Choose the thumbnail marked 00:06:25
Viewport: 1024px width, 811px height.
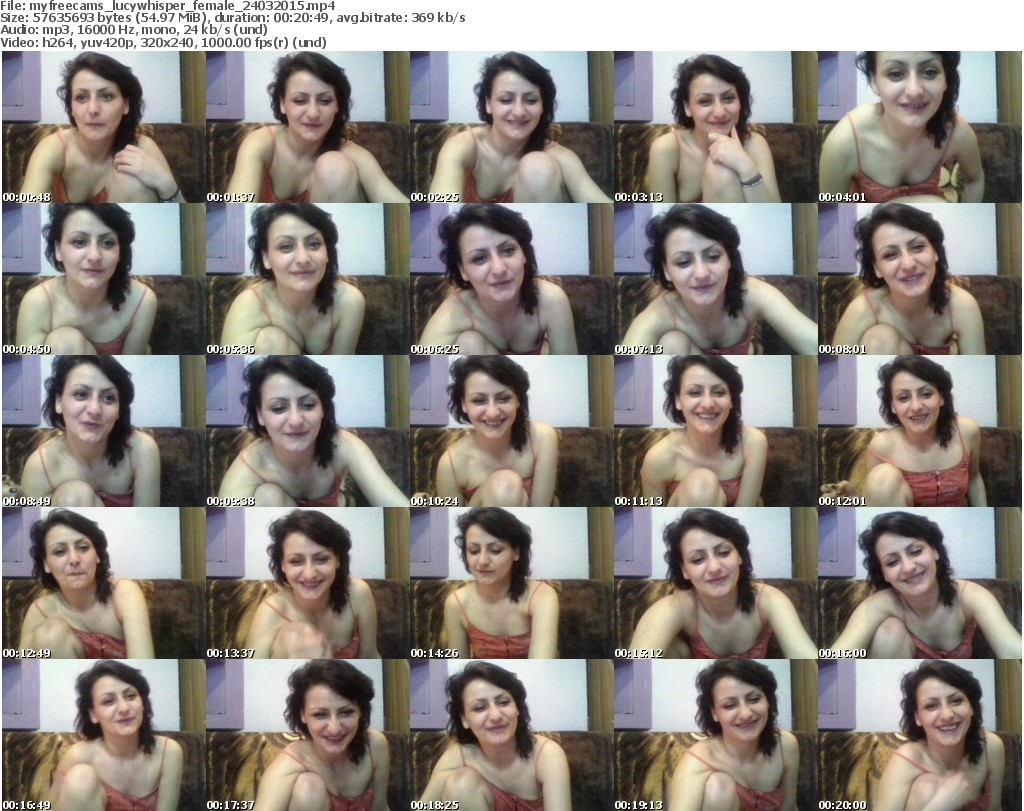click(x=511, y=279)
